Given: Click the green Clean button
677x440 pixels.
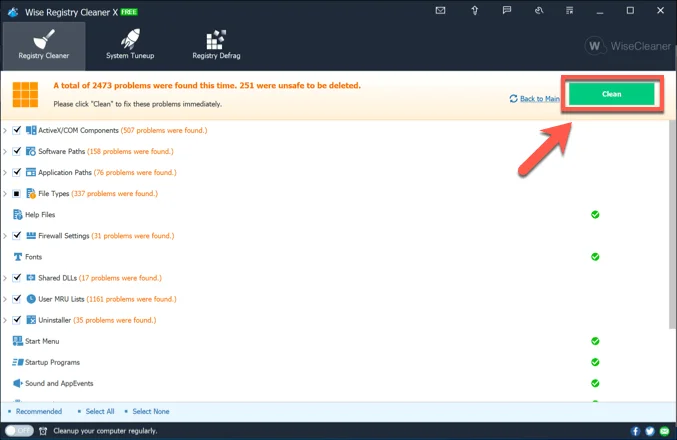Looking at the screenshot, I should click(x=611, y=94).
